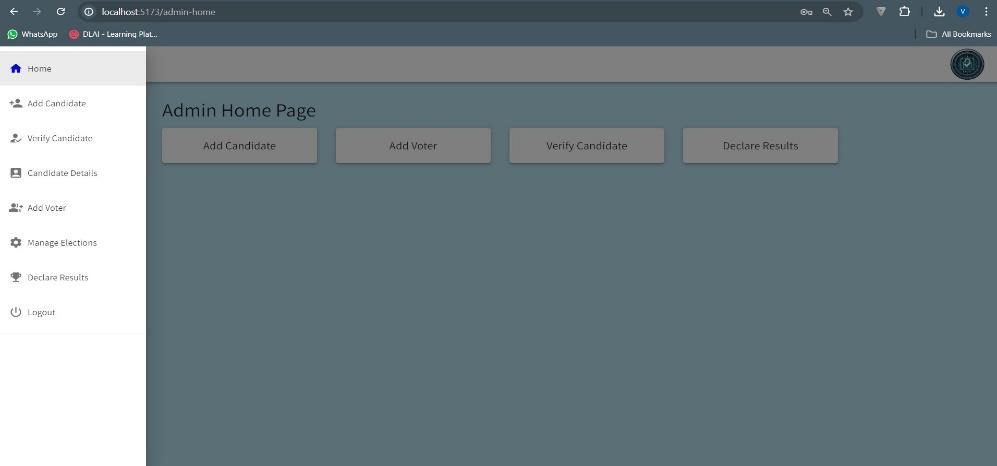The height and width of the screenshot is (466, 997).
Task: Open Manage Elections from sidebar
Action: [x=73, y=243]
